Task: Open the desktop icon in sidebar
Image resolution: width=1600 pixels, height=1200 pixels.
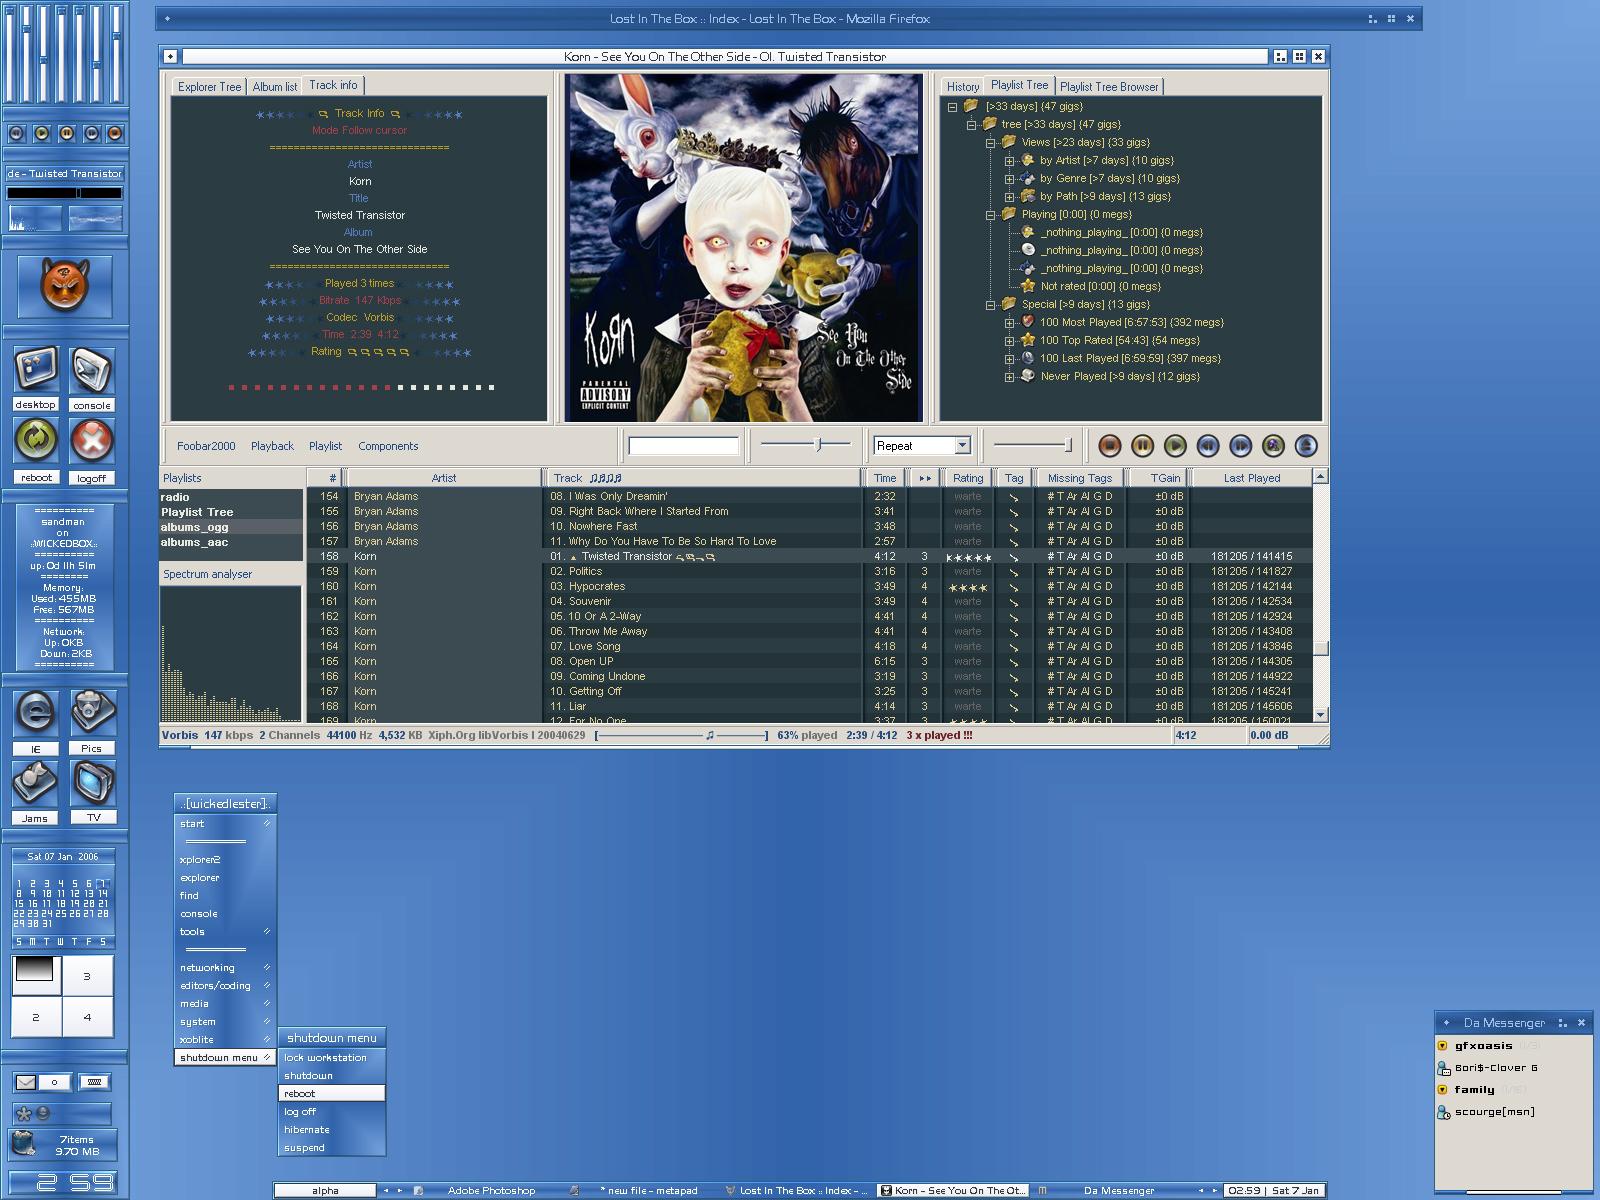Action: (x=36, y=370)
